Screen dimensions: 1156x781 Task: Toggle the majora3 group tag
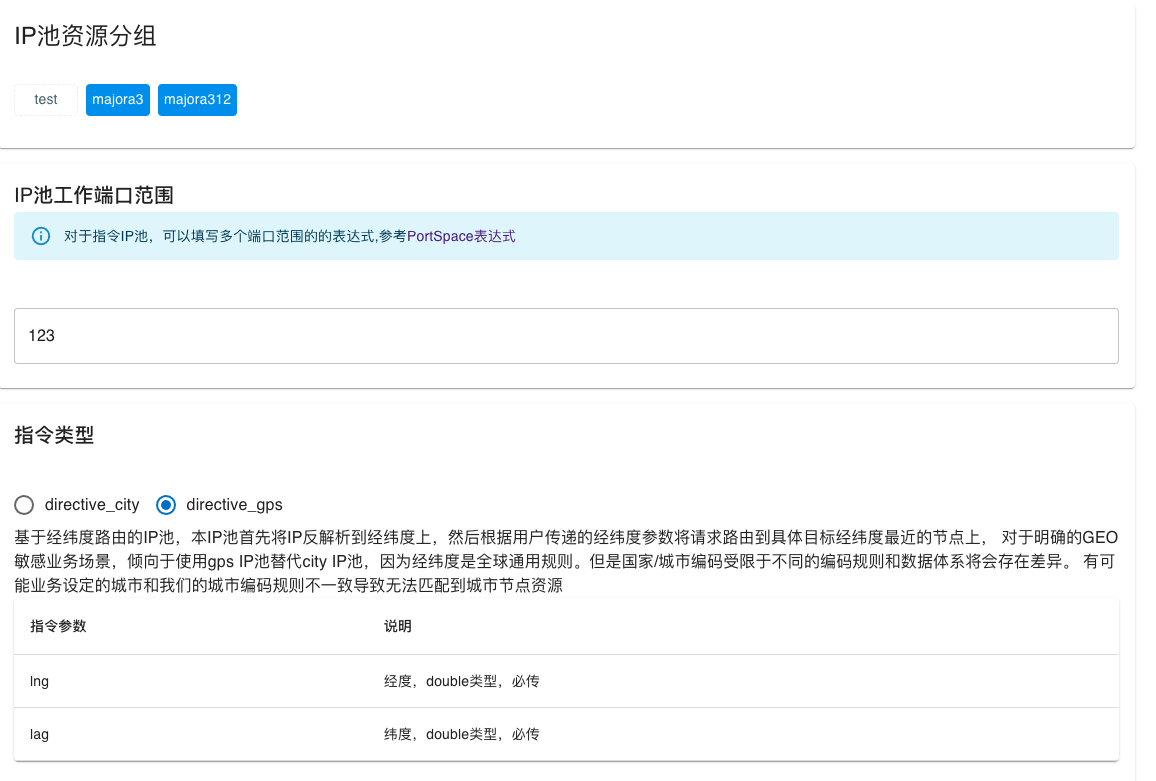[118, 100]
